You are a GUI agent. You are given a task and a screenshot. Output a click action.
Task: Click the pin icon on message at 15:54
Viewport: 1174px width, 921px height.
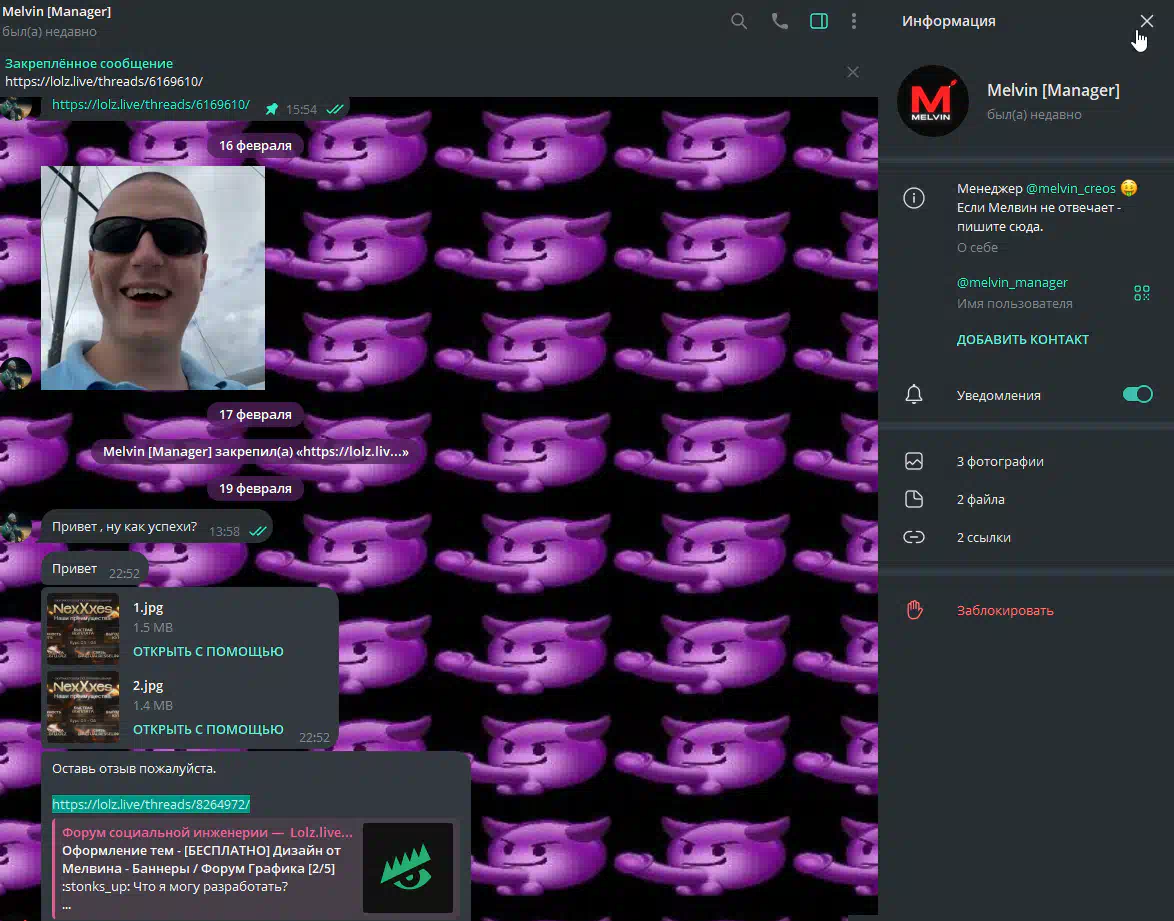pyautogui.click(x=272, y=109)
